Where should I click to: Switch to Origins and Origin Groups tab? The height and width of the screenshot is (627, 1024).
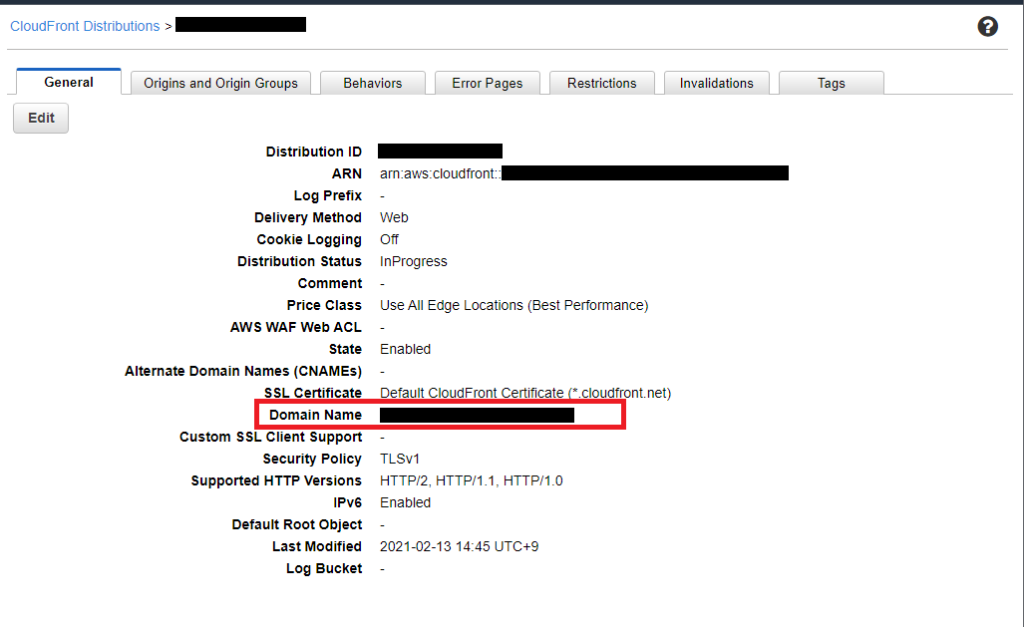coord(221,83)
